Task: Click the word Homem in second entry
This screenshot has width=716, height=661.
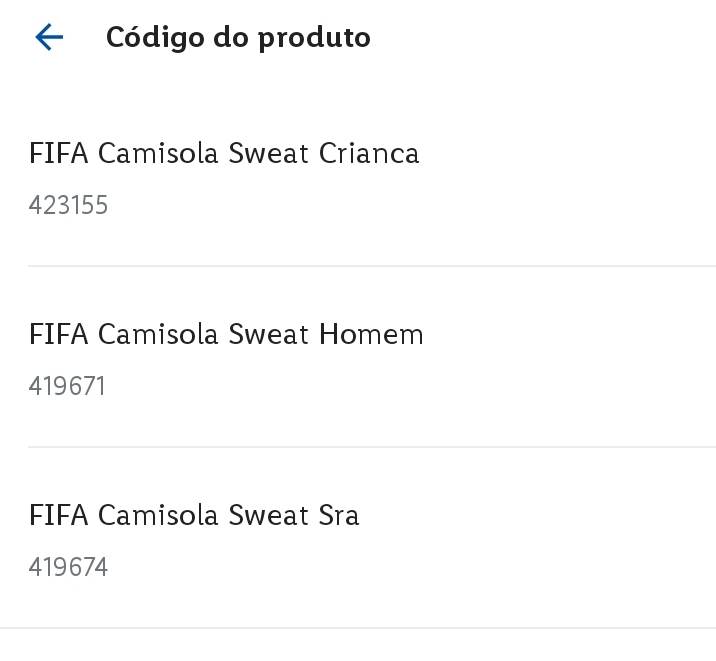Action: (371, 334)
